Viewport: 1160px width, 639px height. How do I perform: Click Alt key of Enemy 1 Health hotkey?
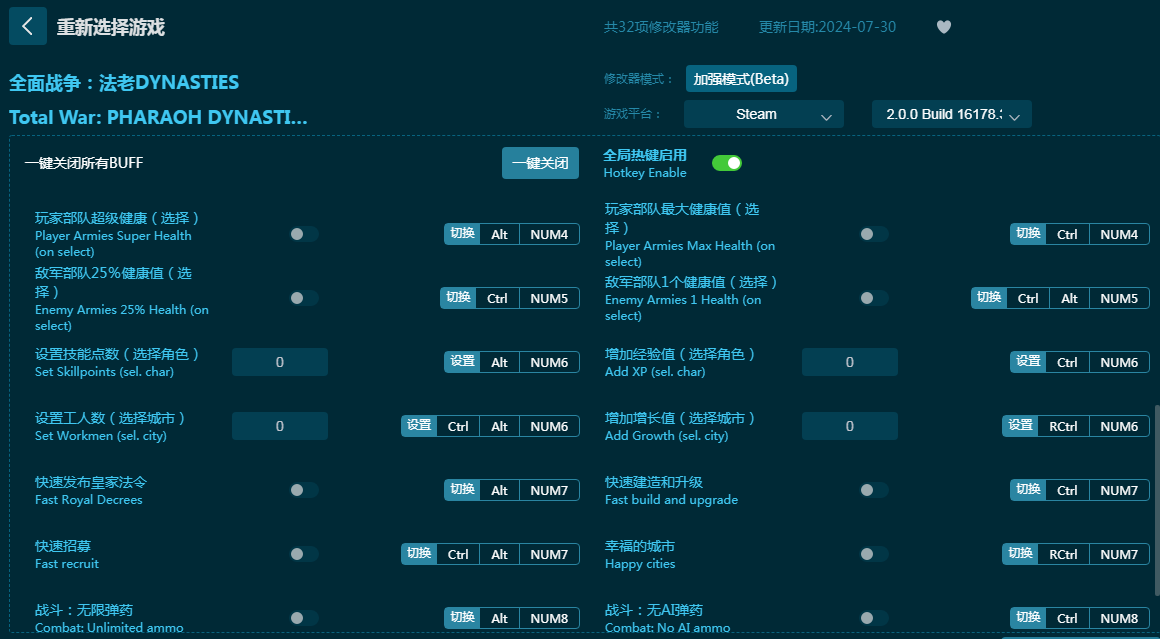pyautogui.click(x=1069, y=298)
